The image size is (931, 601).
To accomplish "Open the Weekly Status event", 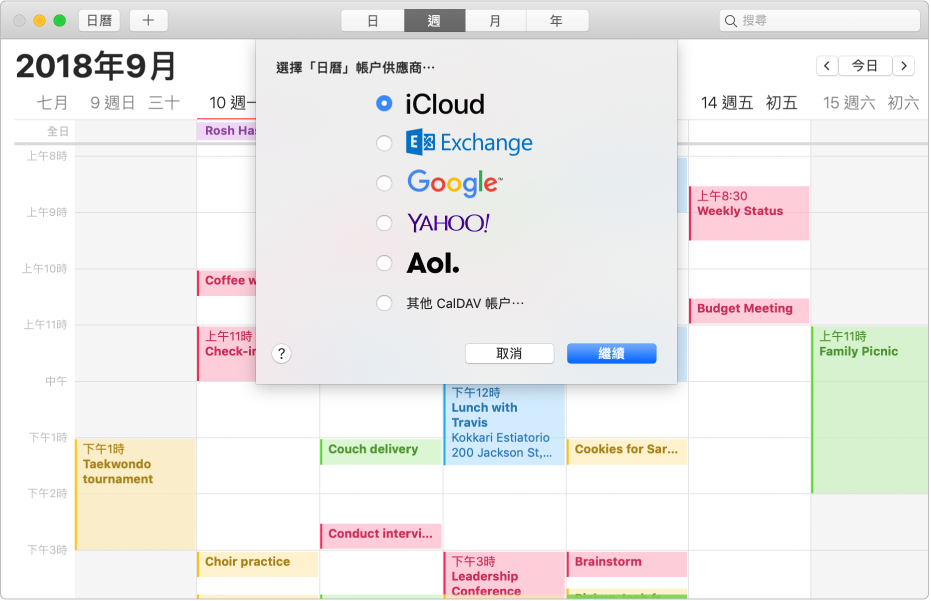I will point(749,213).
